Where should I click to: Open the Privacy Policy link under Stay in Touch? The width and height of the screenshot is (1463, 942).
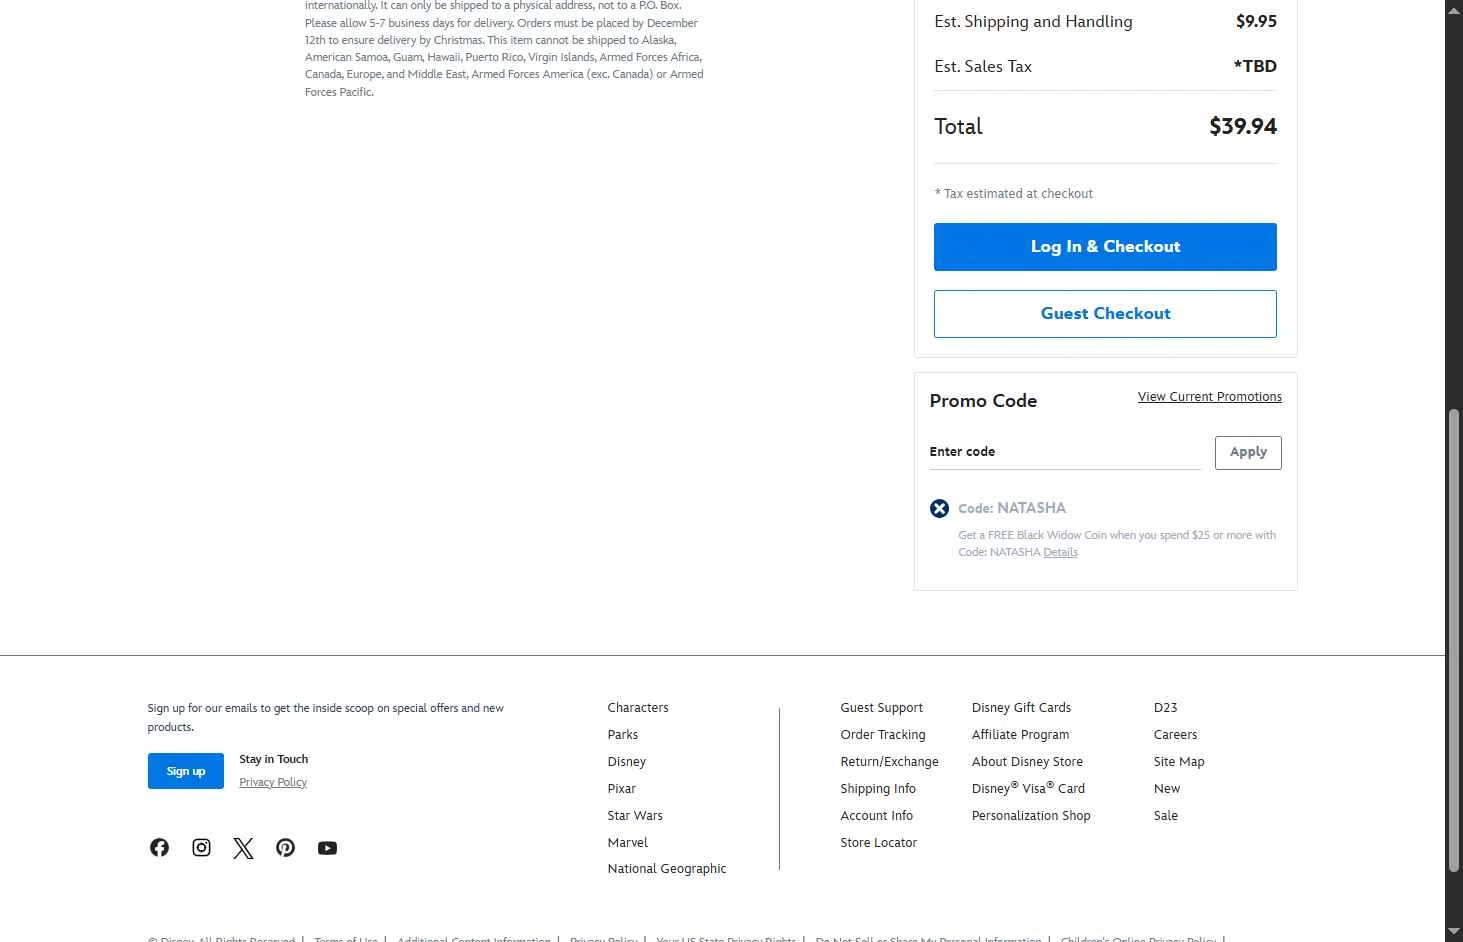point(273,782)
